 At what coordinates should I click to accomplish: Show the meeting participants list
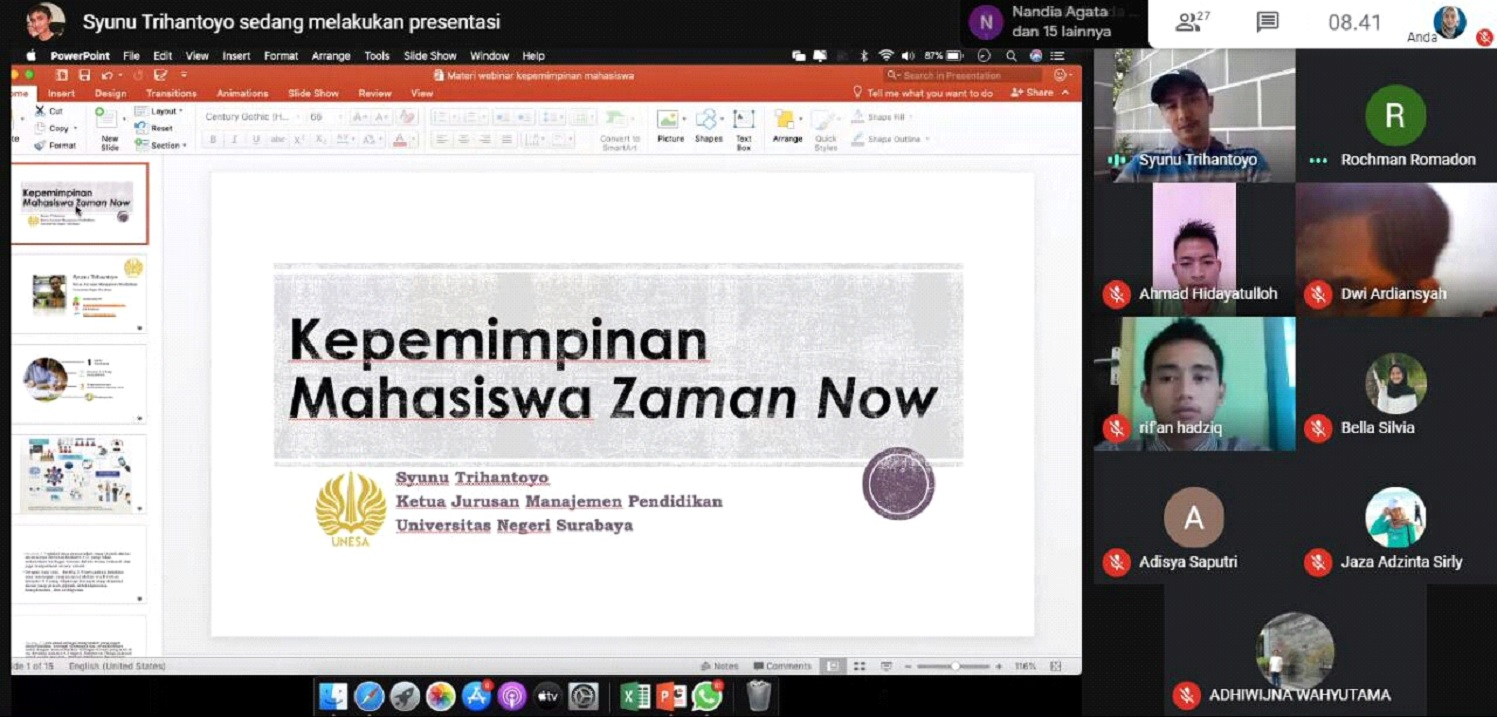[x=1189, y=23]
